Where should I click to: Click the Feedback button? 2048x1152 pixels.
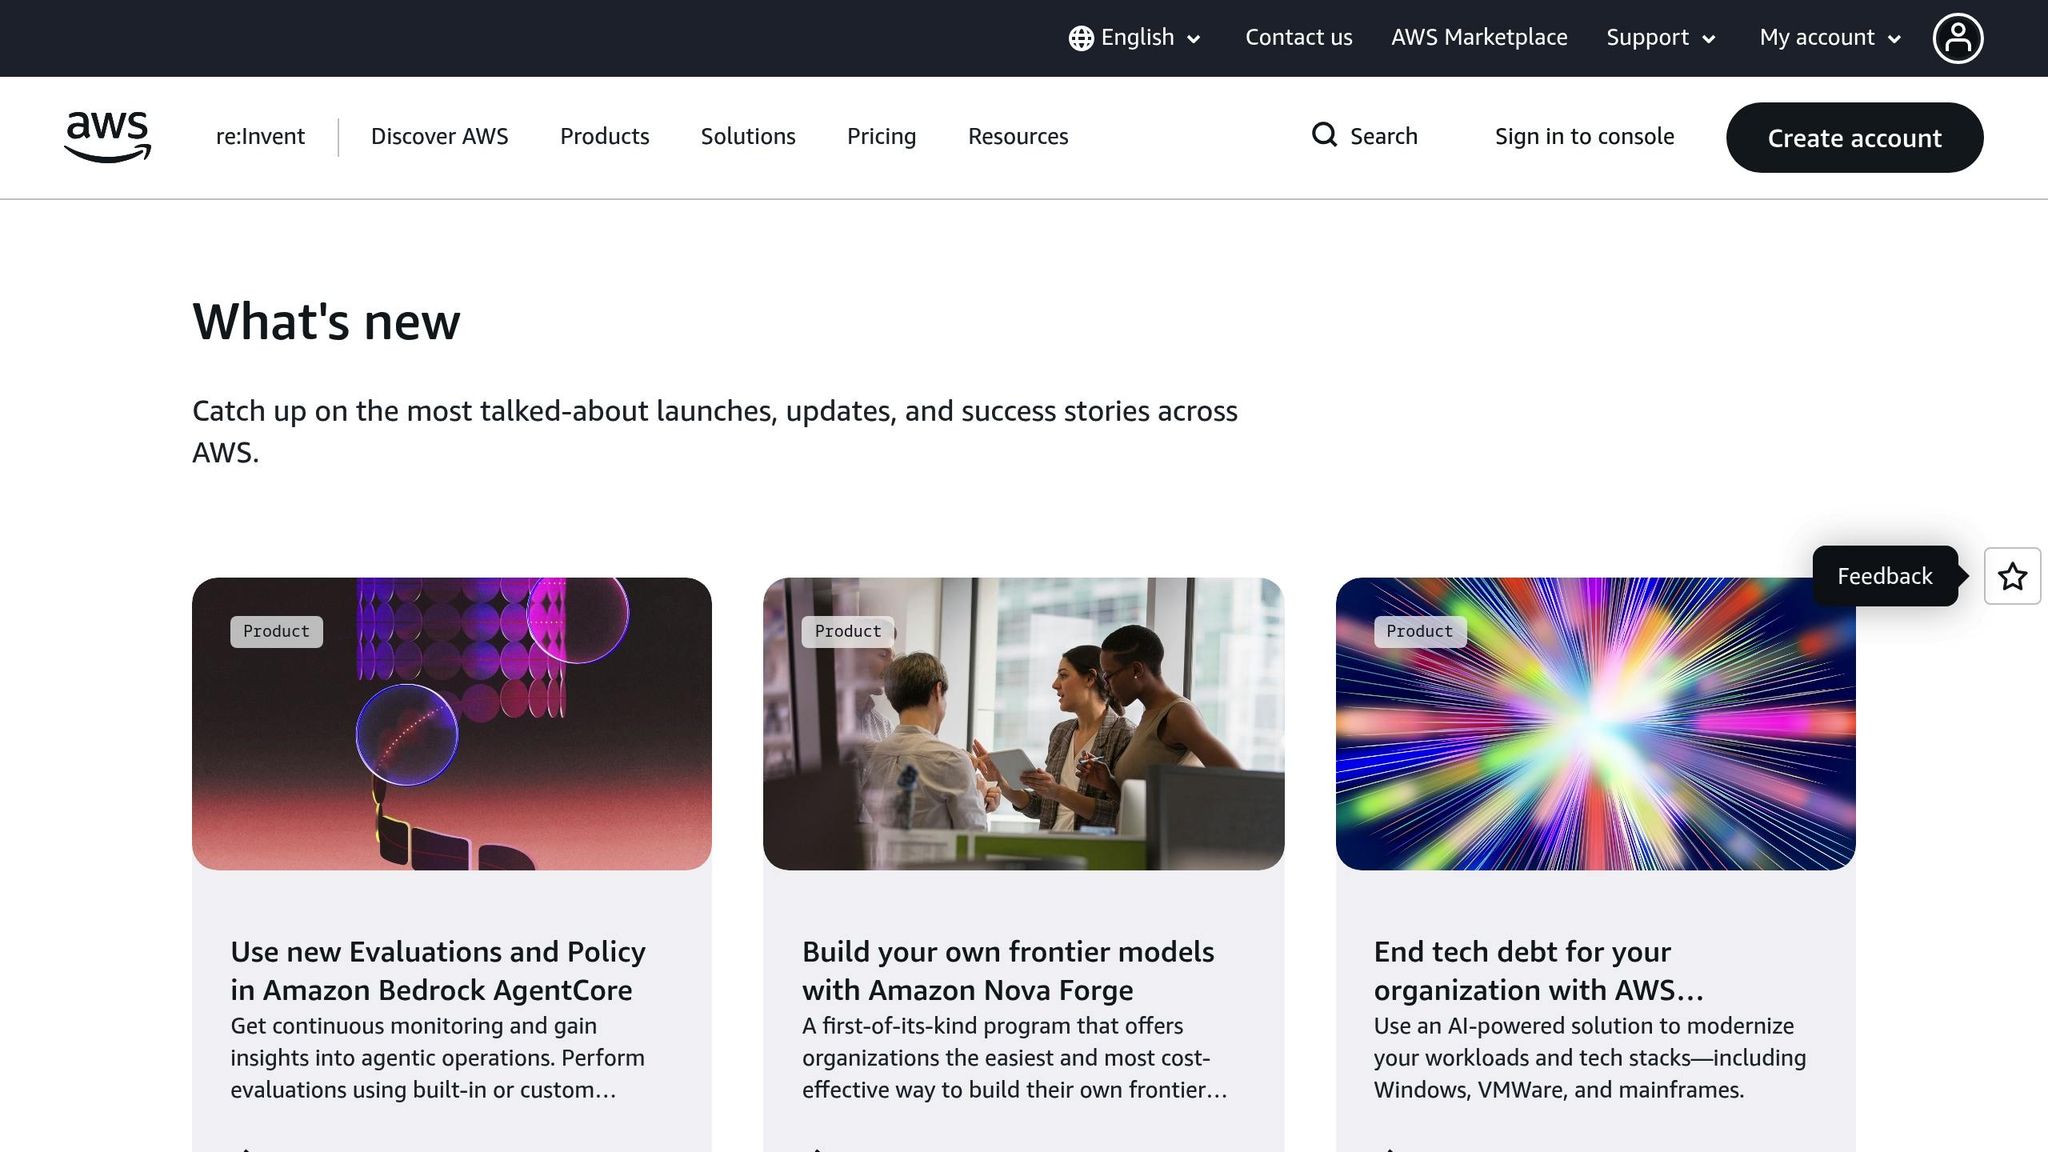1884,576
